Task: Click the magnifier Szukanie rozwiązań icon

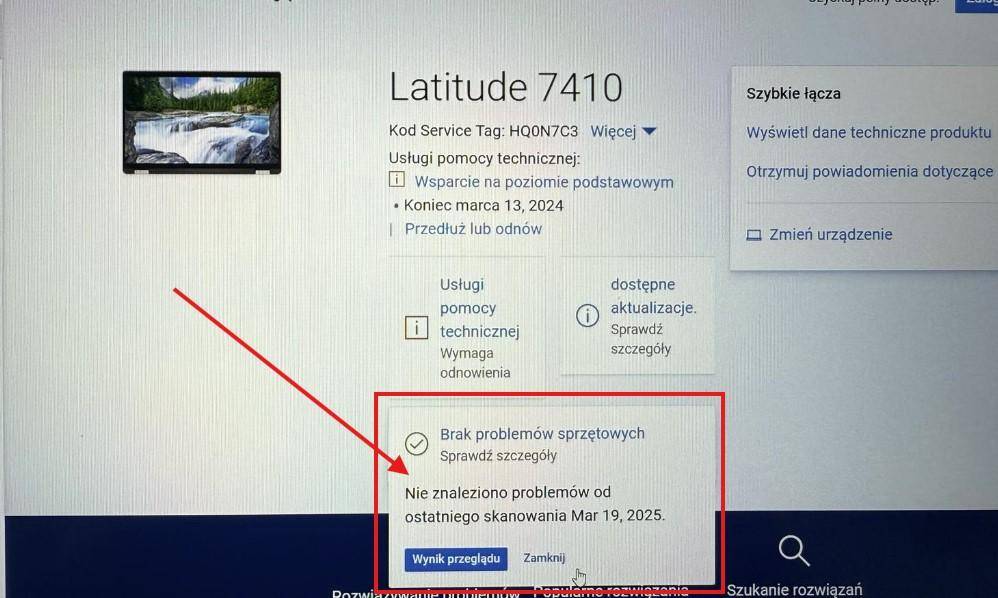Action: point(794,550)
